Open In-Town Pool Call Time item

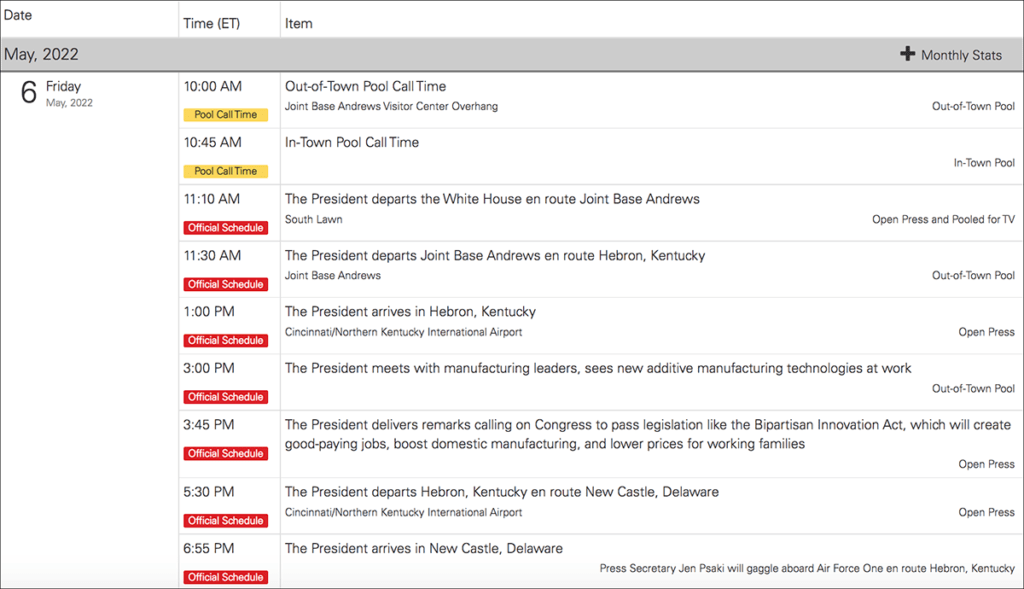click(x=351, y=143)
